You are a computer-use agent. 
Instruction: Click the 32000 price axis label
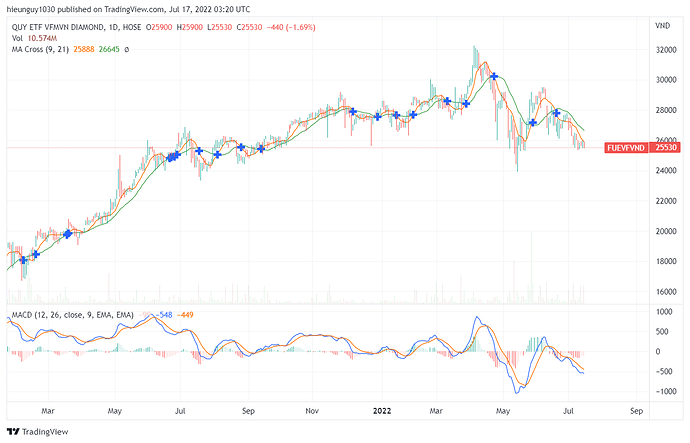[666, 50]
